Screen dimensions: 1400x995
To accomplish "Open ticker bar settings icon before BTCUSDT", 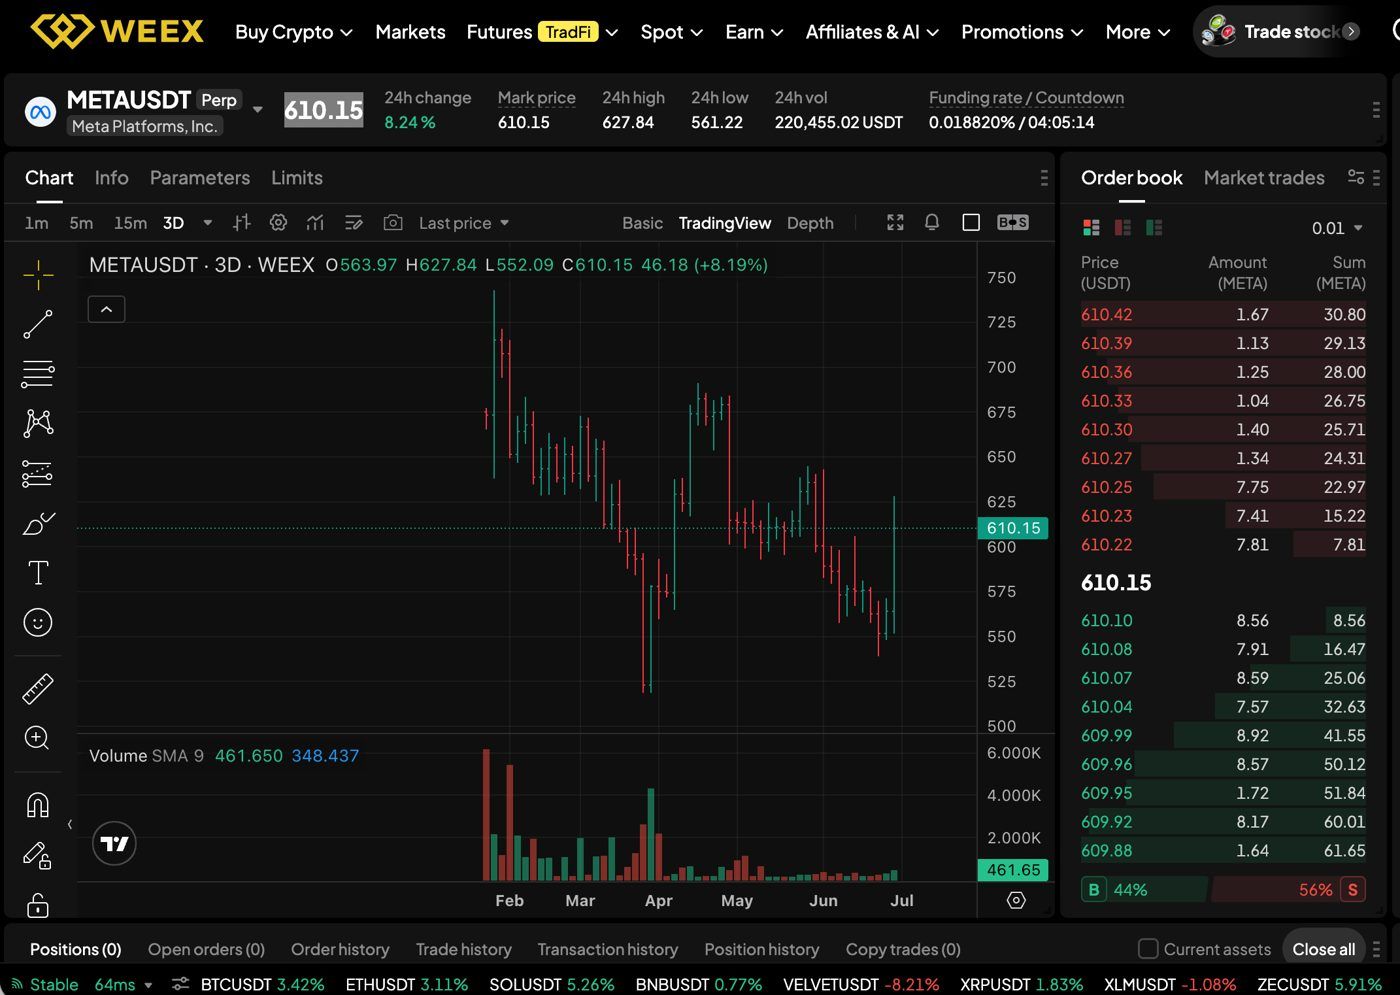I will [180, 984].
